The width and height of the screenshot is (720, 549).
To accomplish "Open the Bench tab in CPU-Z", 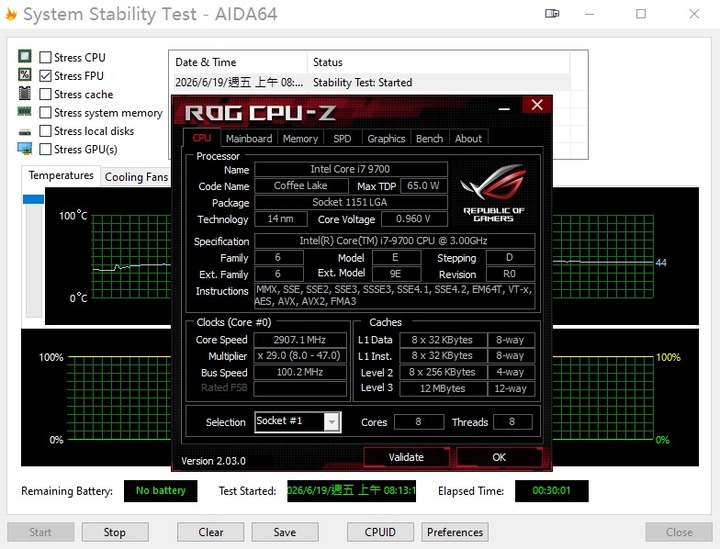I will pyautogui.click(x=429, y=139).
